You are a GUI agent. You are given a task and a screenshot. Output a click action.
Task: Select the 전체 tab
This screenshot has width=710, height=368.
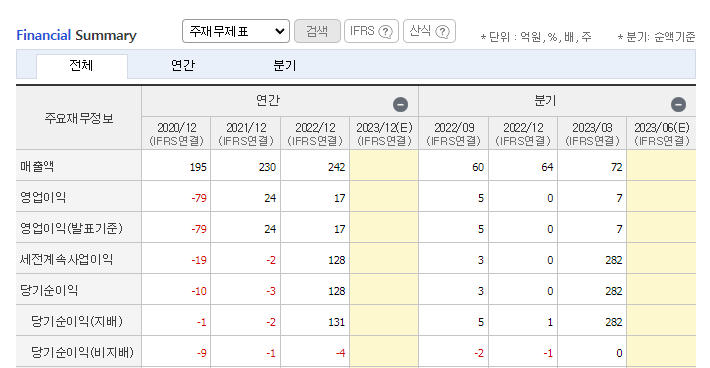pyautogui.click(x=82, y=66)
